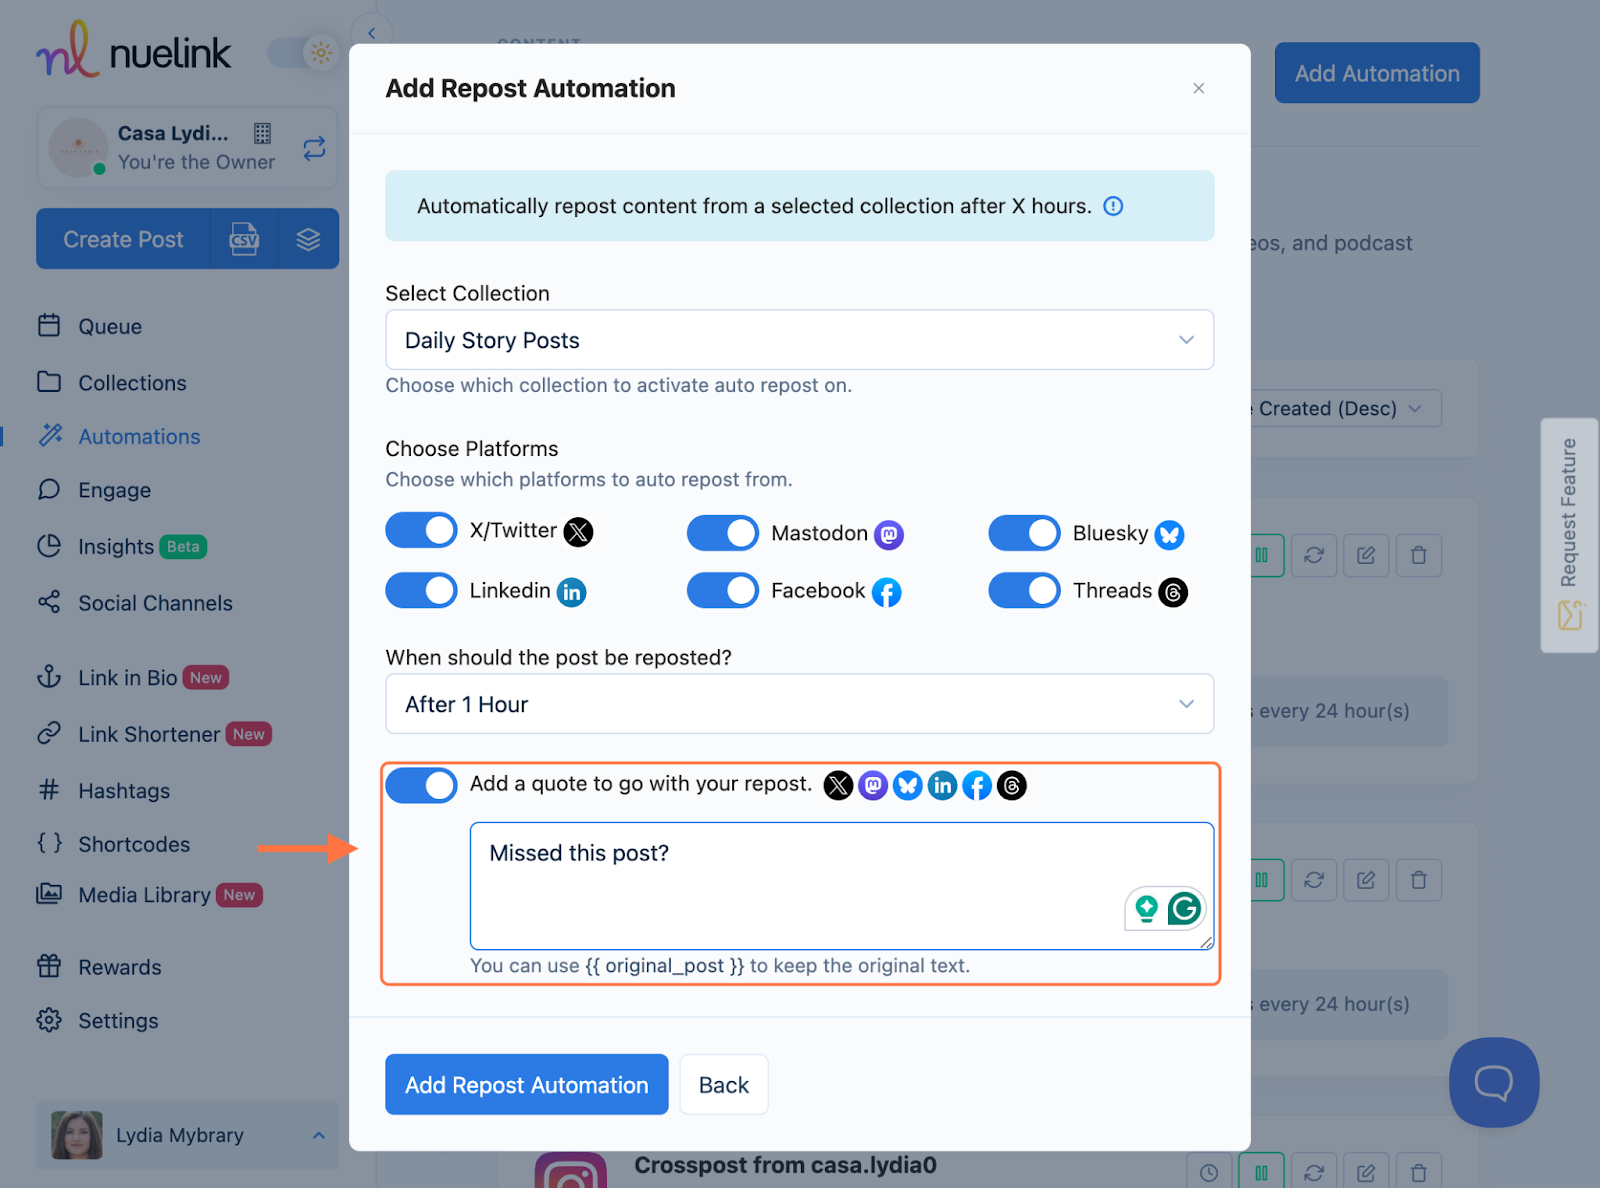Click the layers icon beside Create Post
The width and height of the screenshot is (1600, 1188).
pos(308,239)
